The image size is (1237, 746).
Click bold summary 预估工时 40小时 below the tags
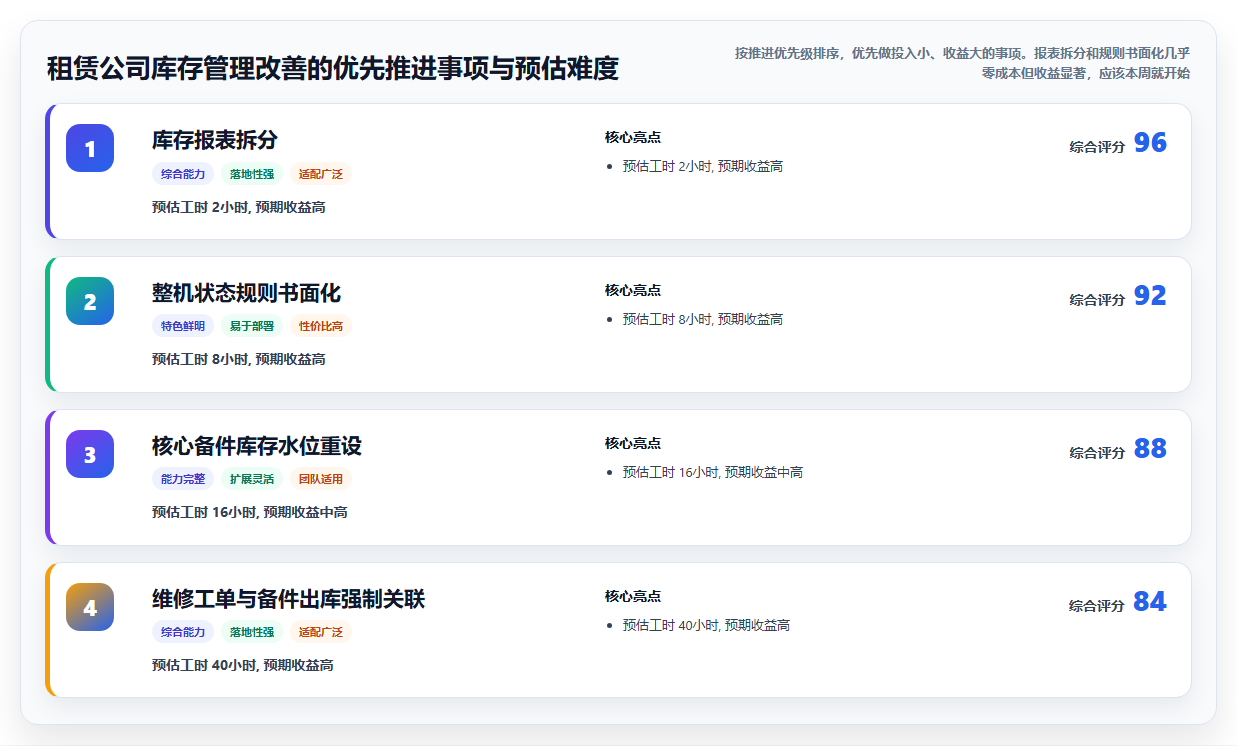[x=243, y=665]
